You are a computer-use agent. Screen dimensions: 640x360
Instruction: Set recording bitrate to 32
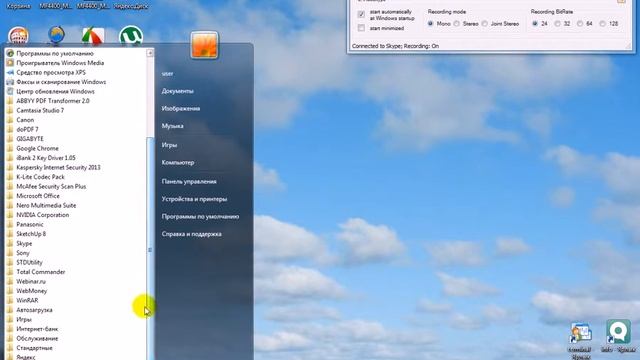557,24
